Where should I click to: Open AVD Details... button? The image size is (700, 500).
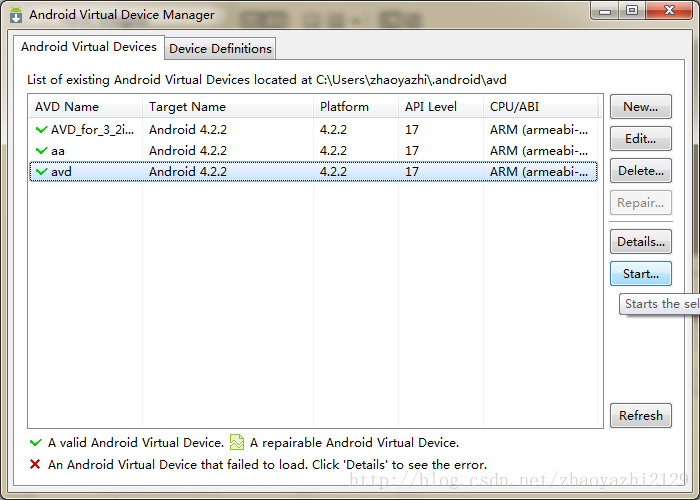[641, 242]
